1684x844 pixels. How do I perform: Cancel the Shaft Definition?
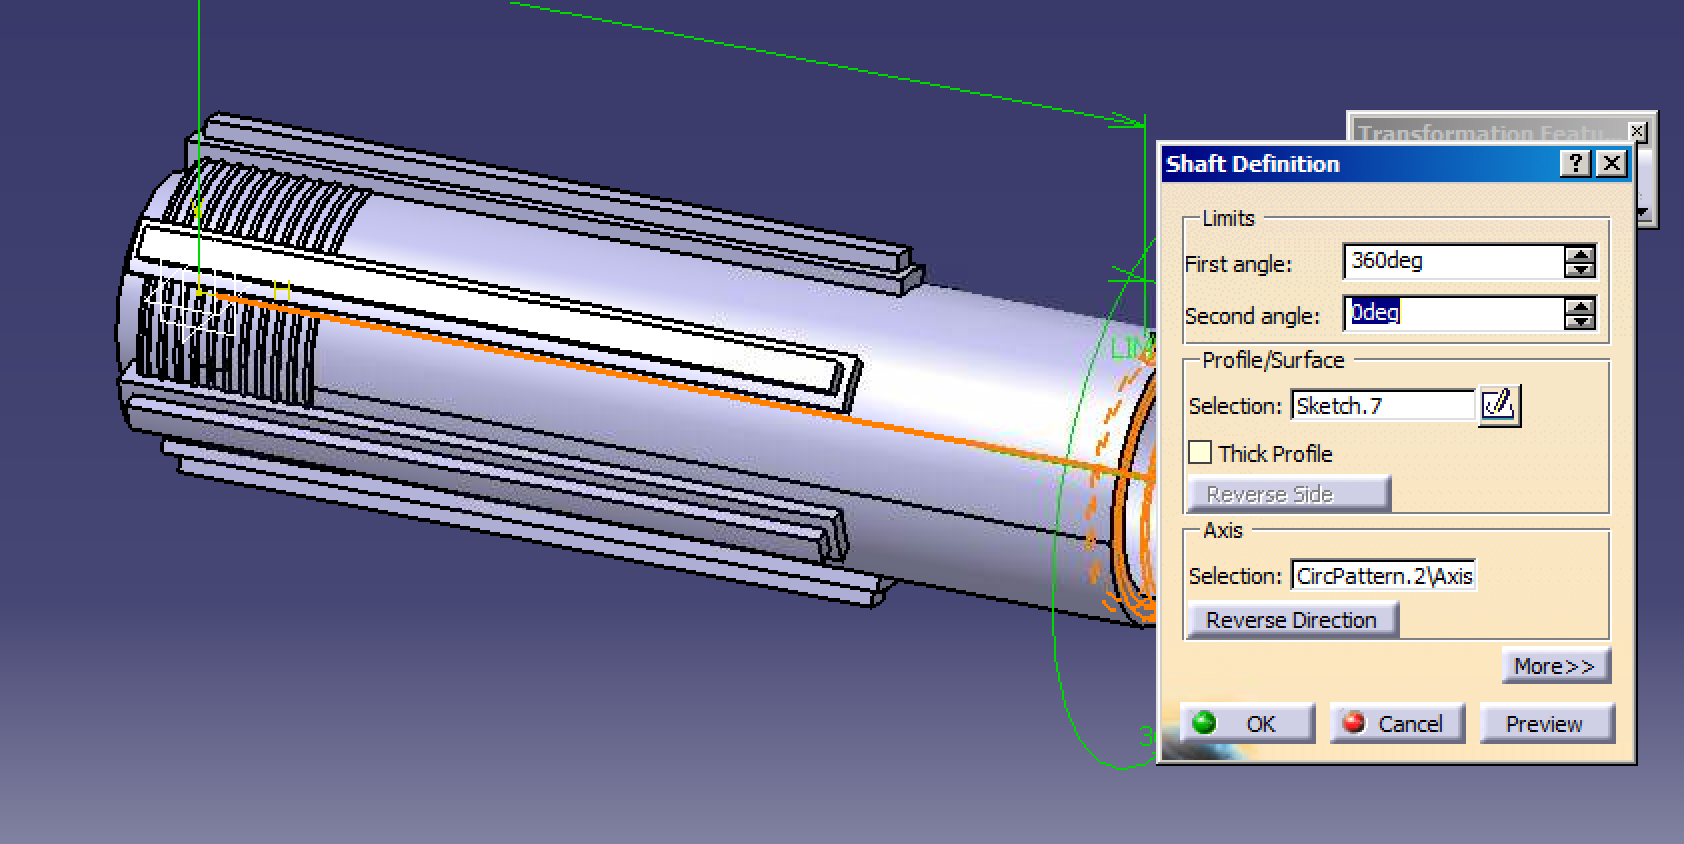click(x=1397, y=723)
